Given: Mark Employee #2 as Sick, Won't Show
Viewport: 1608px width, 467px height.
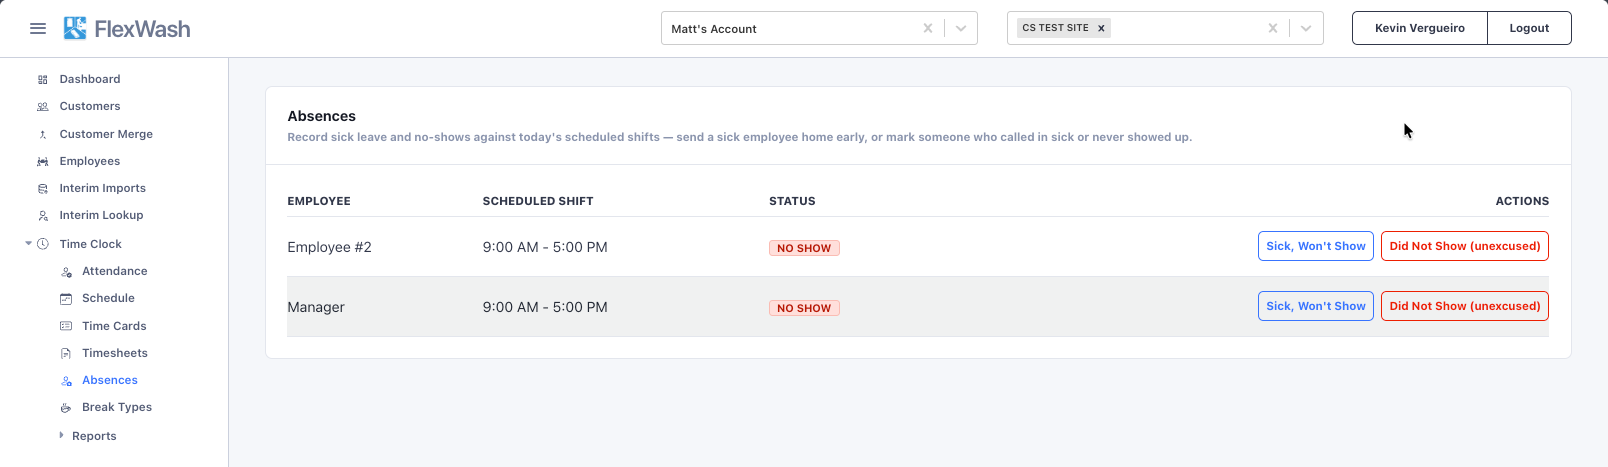Looking at the screenshot, I should [x=1316, y=246].
